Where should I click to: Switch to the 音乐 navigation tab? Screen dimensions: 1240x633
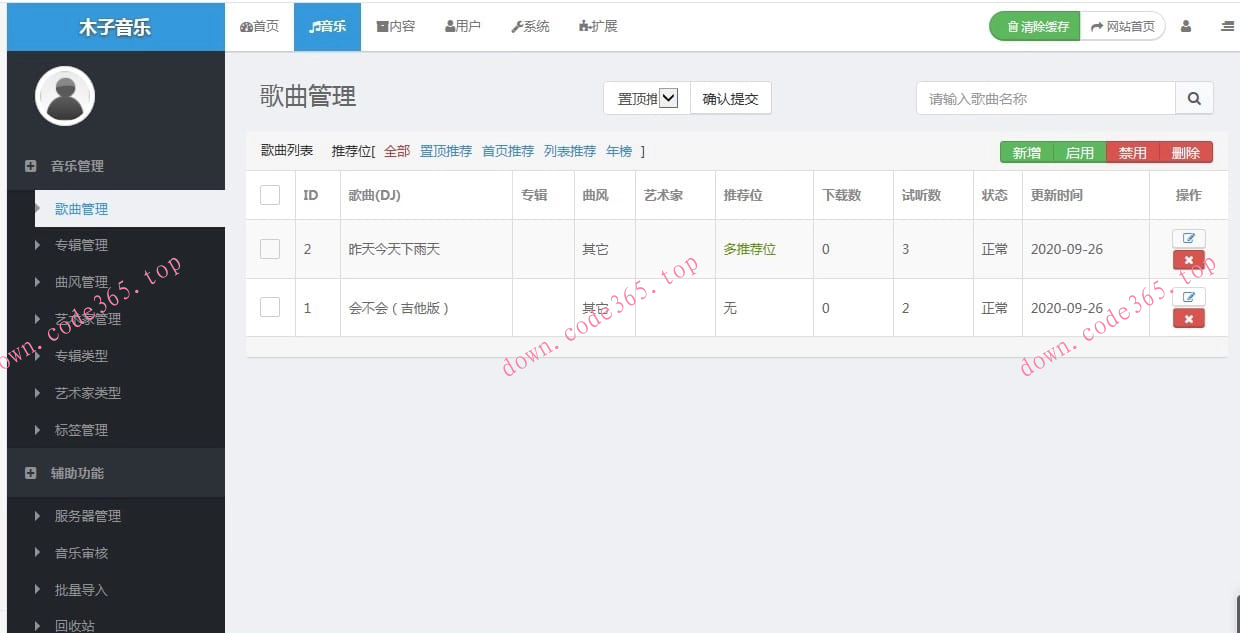(327, 26)
